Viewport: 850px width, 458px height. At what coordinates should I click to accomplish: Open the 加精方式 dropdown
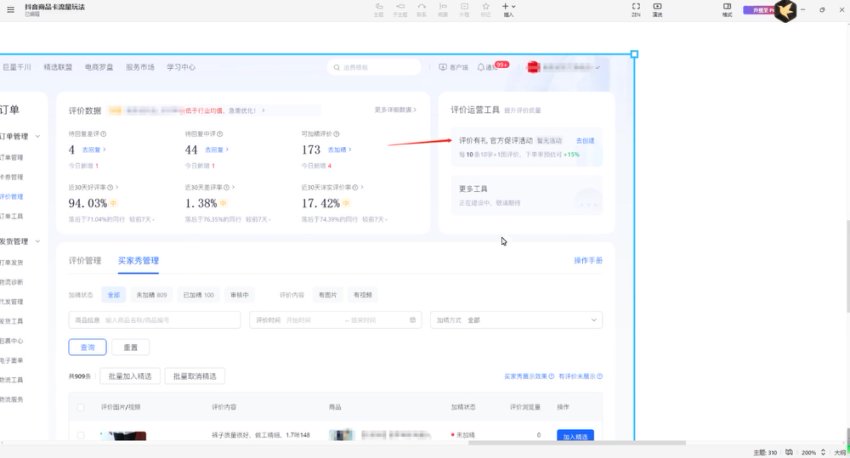(516, 320)
